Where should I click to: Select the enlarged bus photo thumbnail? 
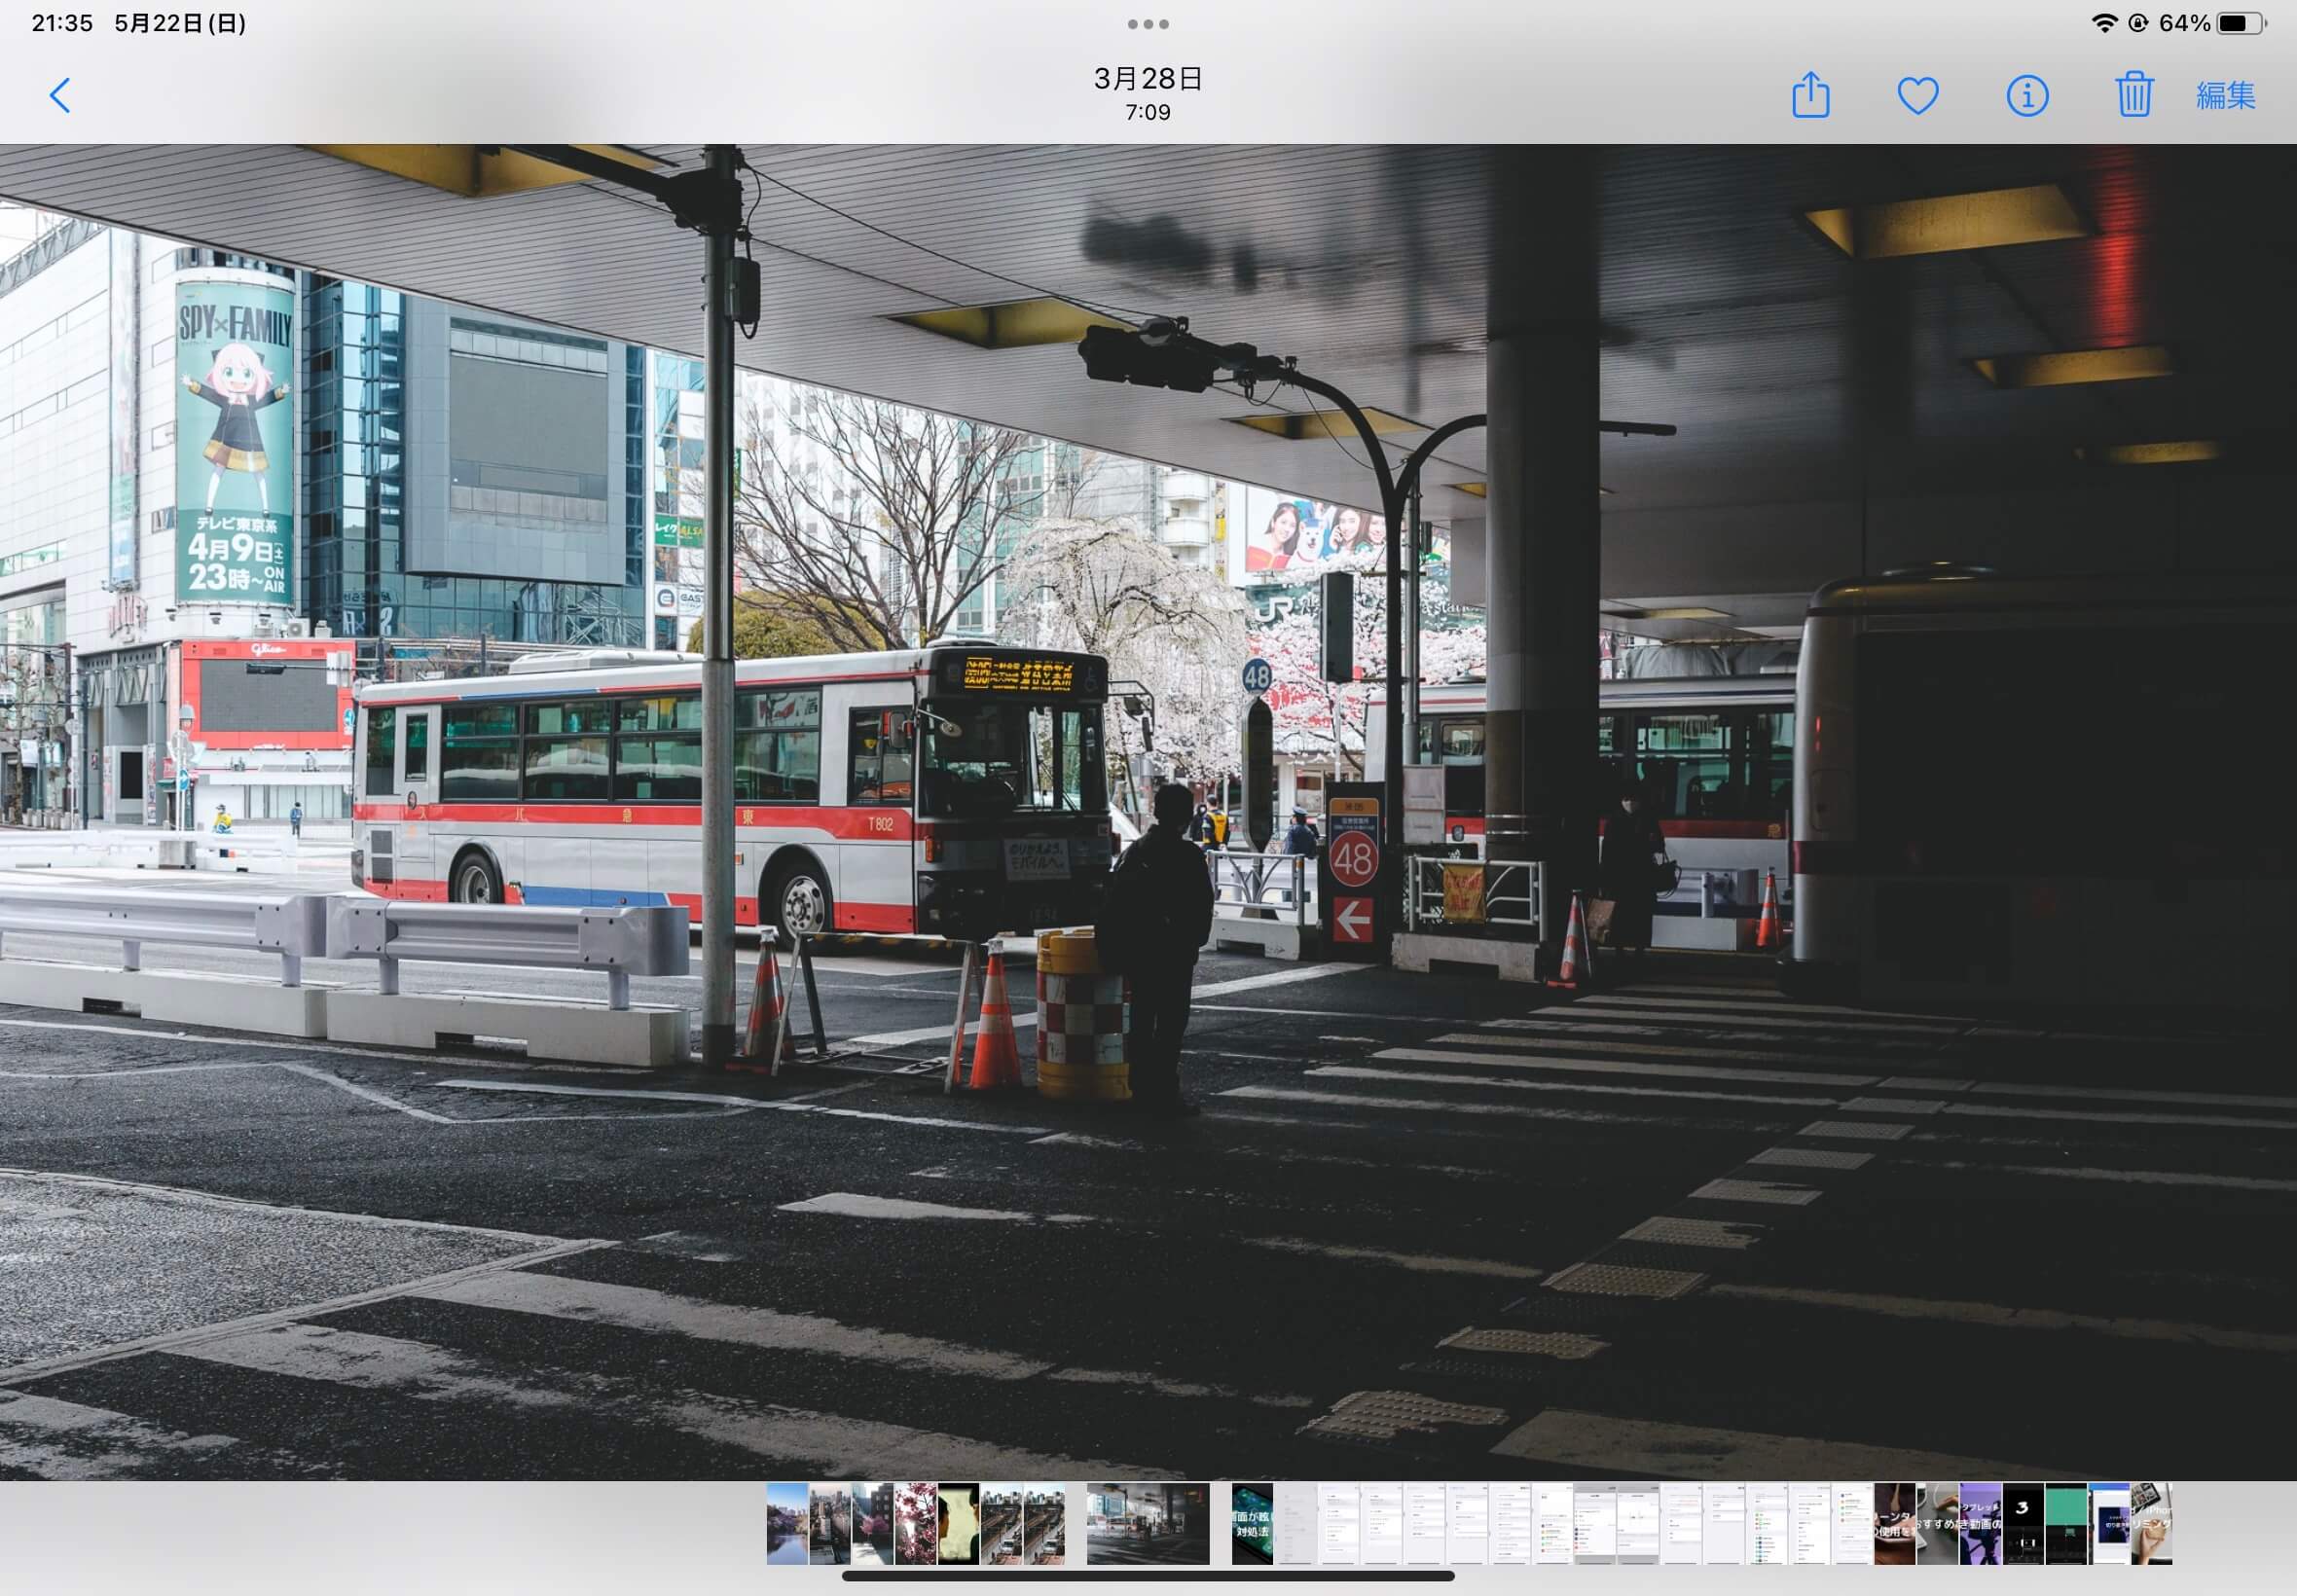(x=1148, y=1524)
